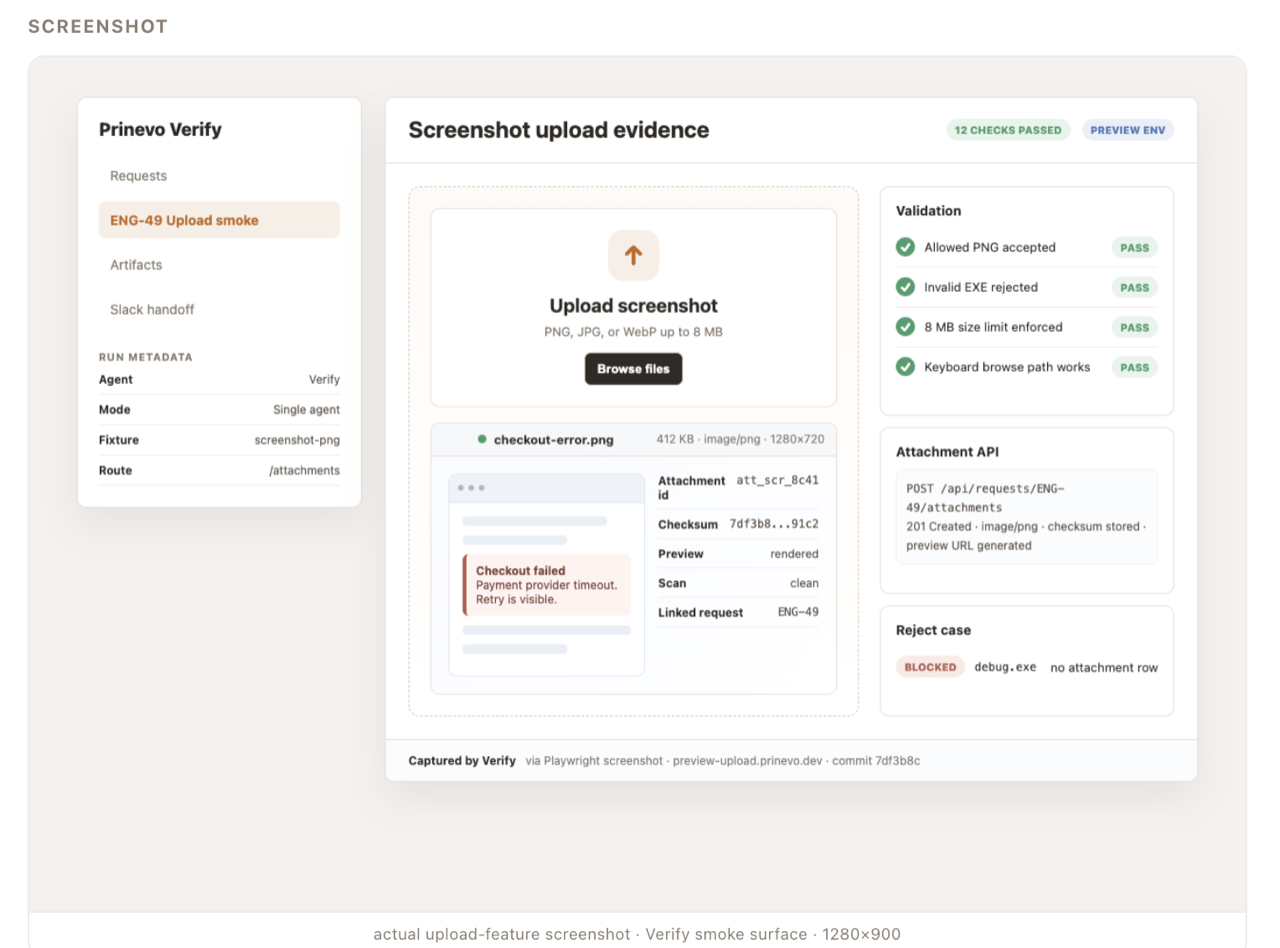Open Slack handoff in the sidebar
This screenshot has height=948, width=1280.
point(219,310)
